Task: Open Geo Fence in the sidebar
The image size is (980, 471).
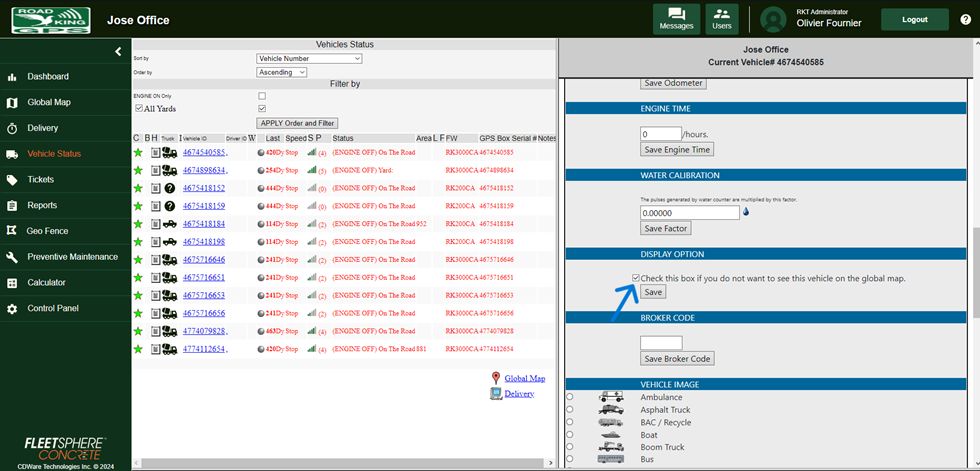Action: tap(47, 231)
